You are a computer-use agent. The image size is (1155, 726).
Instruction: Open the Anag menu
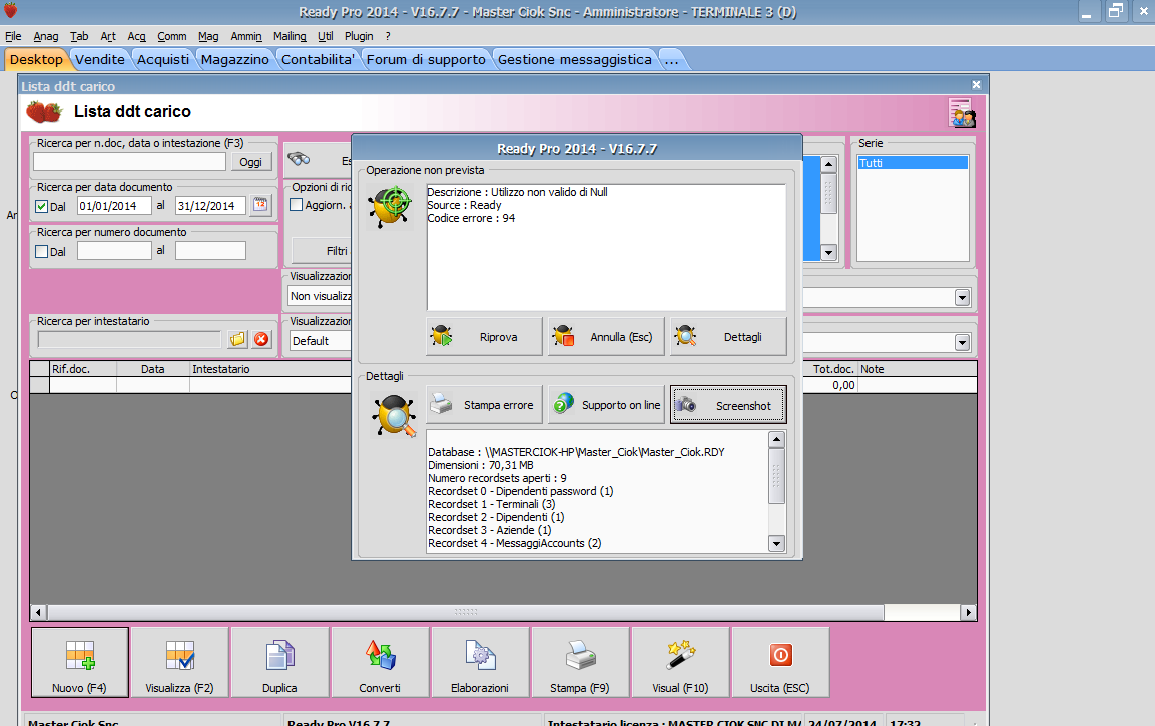click(46, 36)
